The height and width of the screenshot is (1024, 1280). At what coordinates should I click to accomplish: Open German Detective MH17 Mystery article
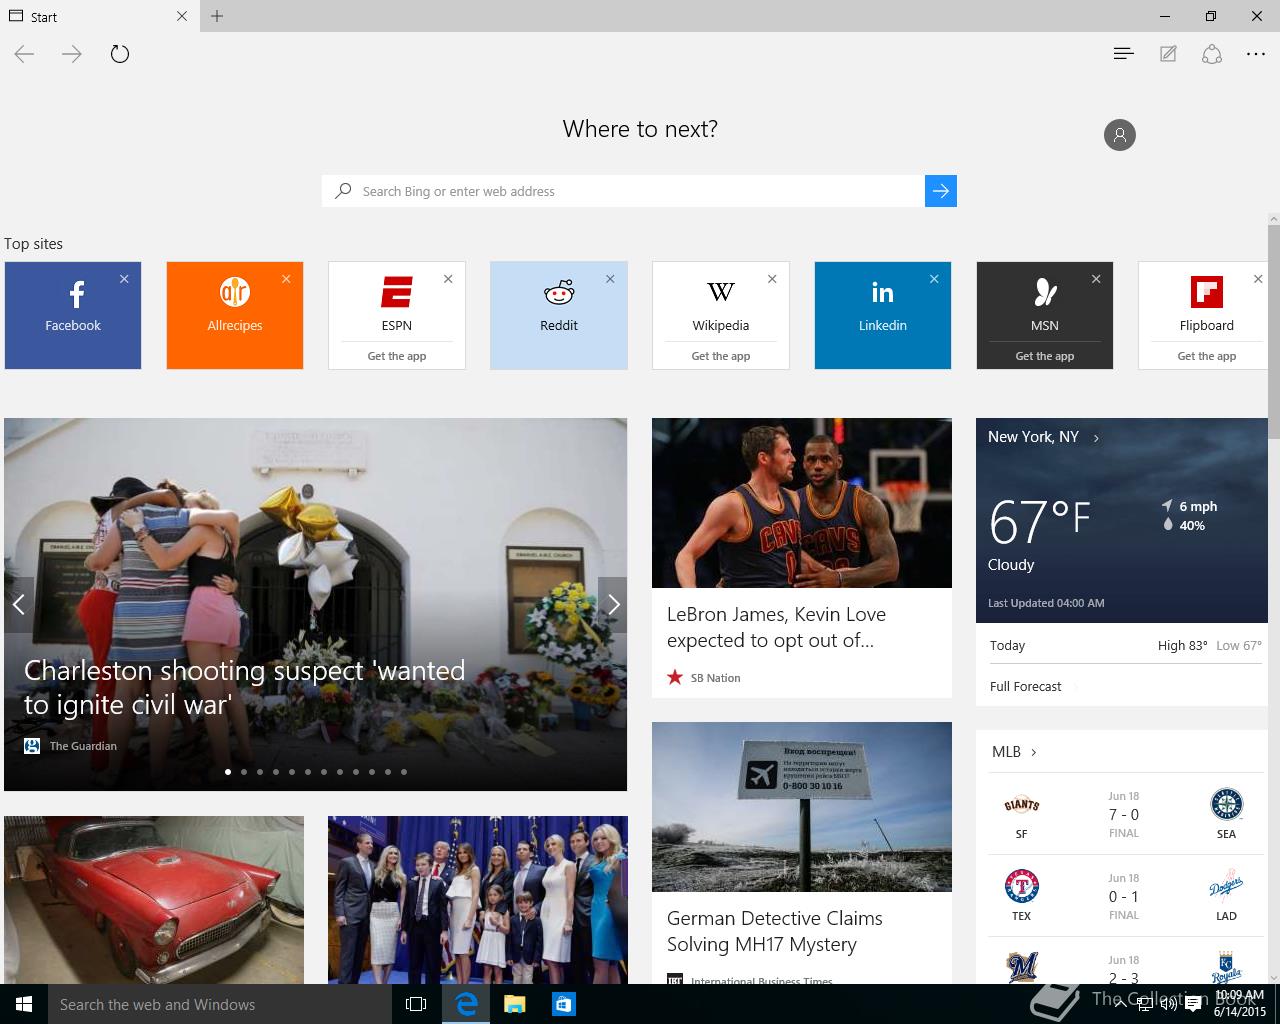tap(775, 931)
